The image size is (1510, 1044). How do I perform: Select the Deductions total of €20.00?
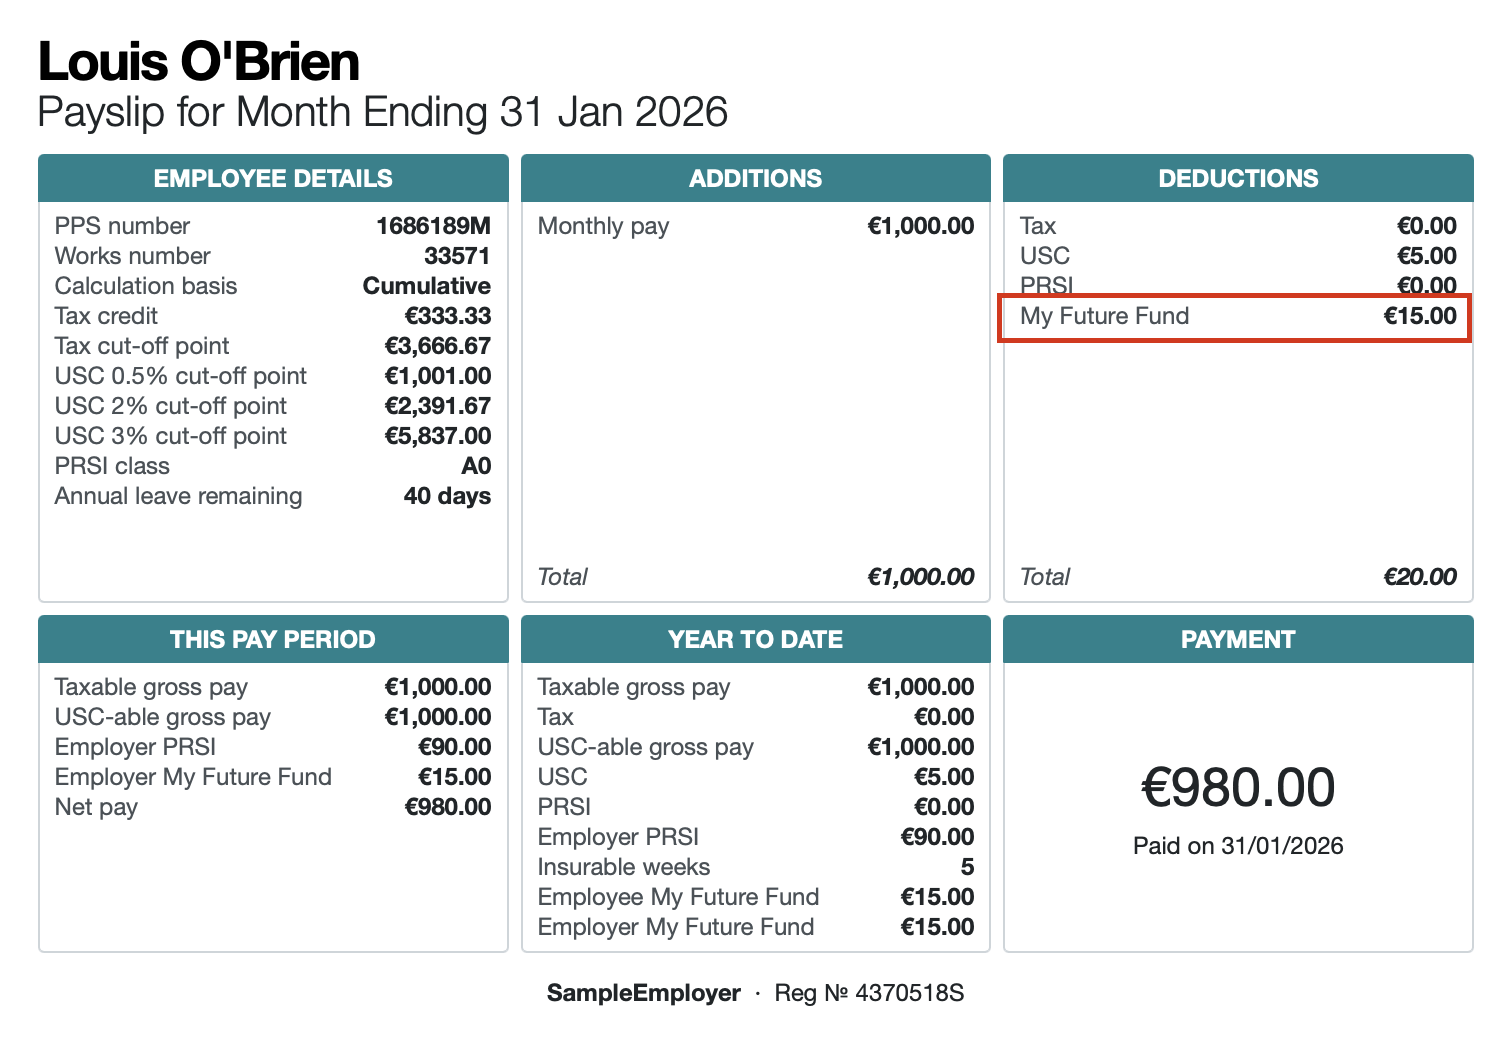pyautogui.click(x=1420, y=577)
